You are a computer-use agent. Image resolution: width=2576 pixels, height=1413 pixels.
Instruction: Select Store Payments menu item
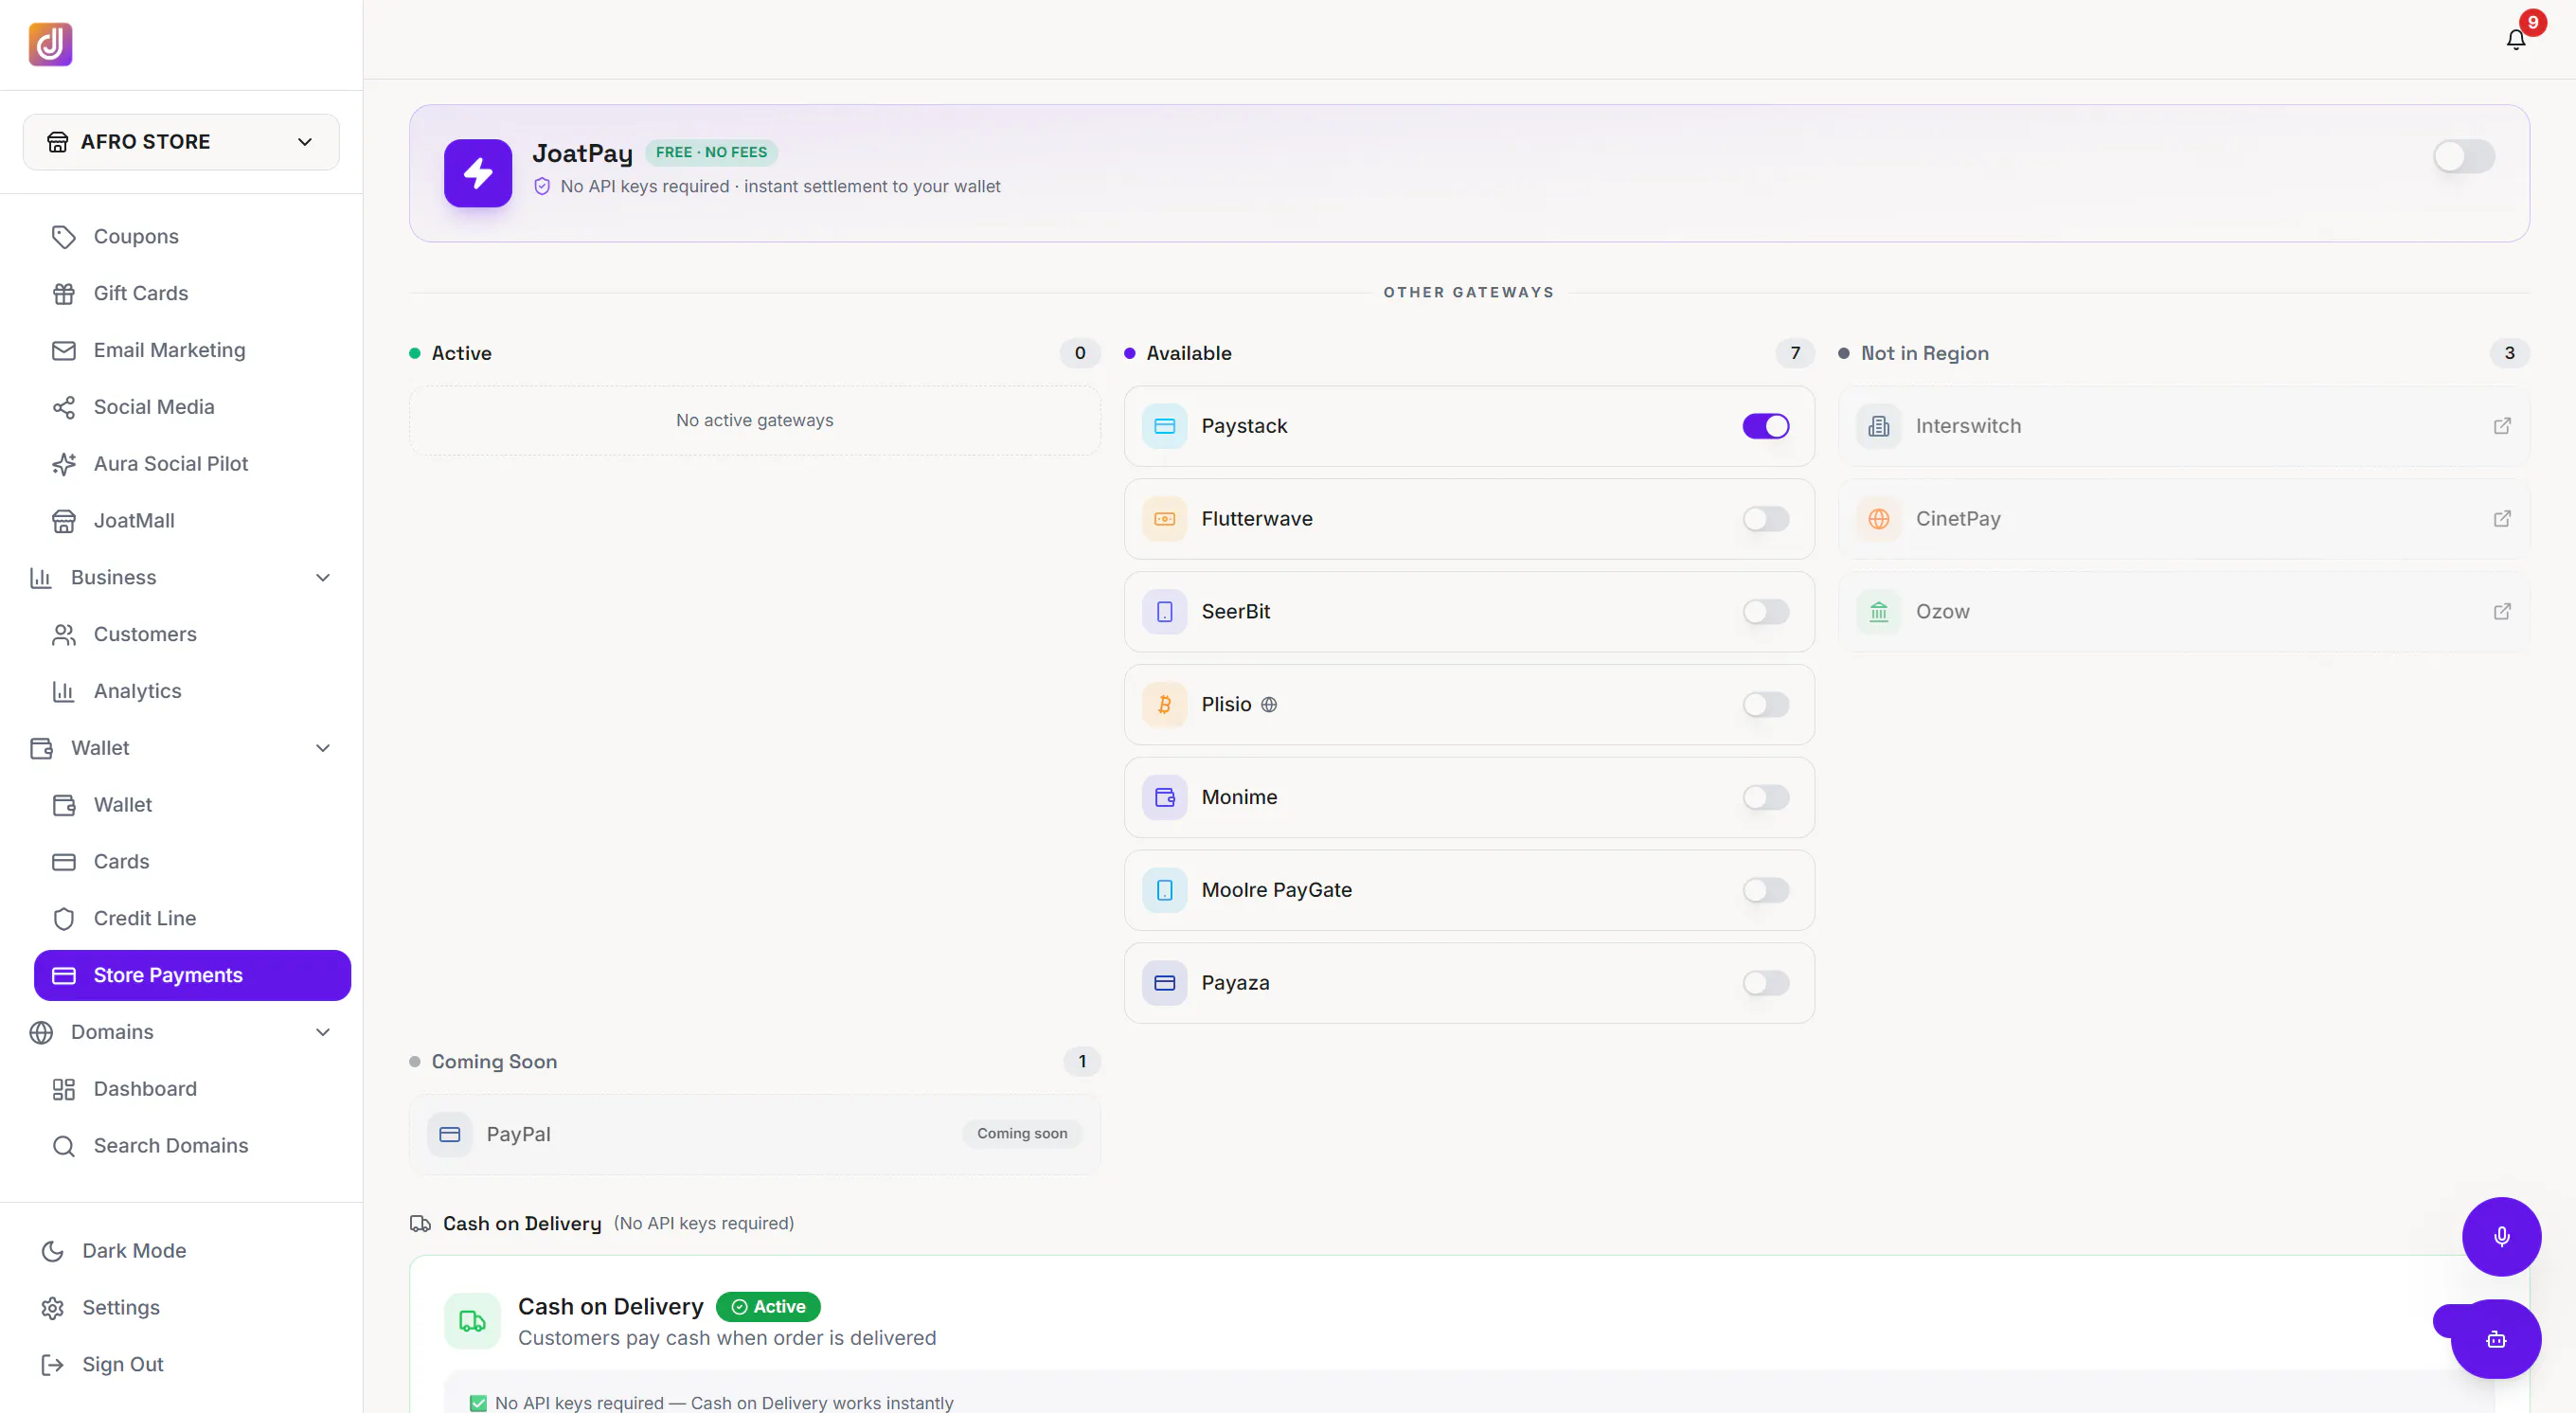coord(192,976)
